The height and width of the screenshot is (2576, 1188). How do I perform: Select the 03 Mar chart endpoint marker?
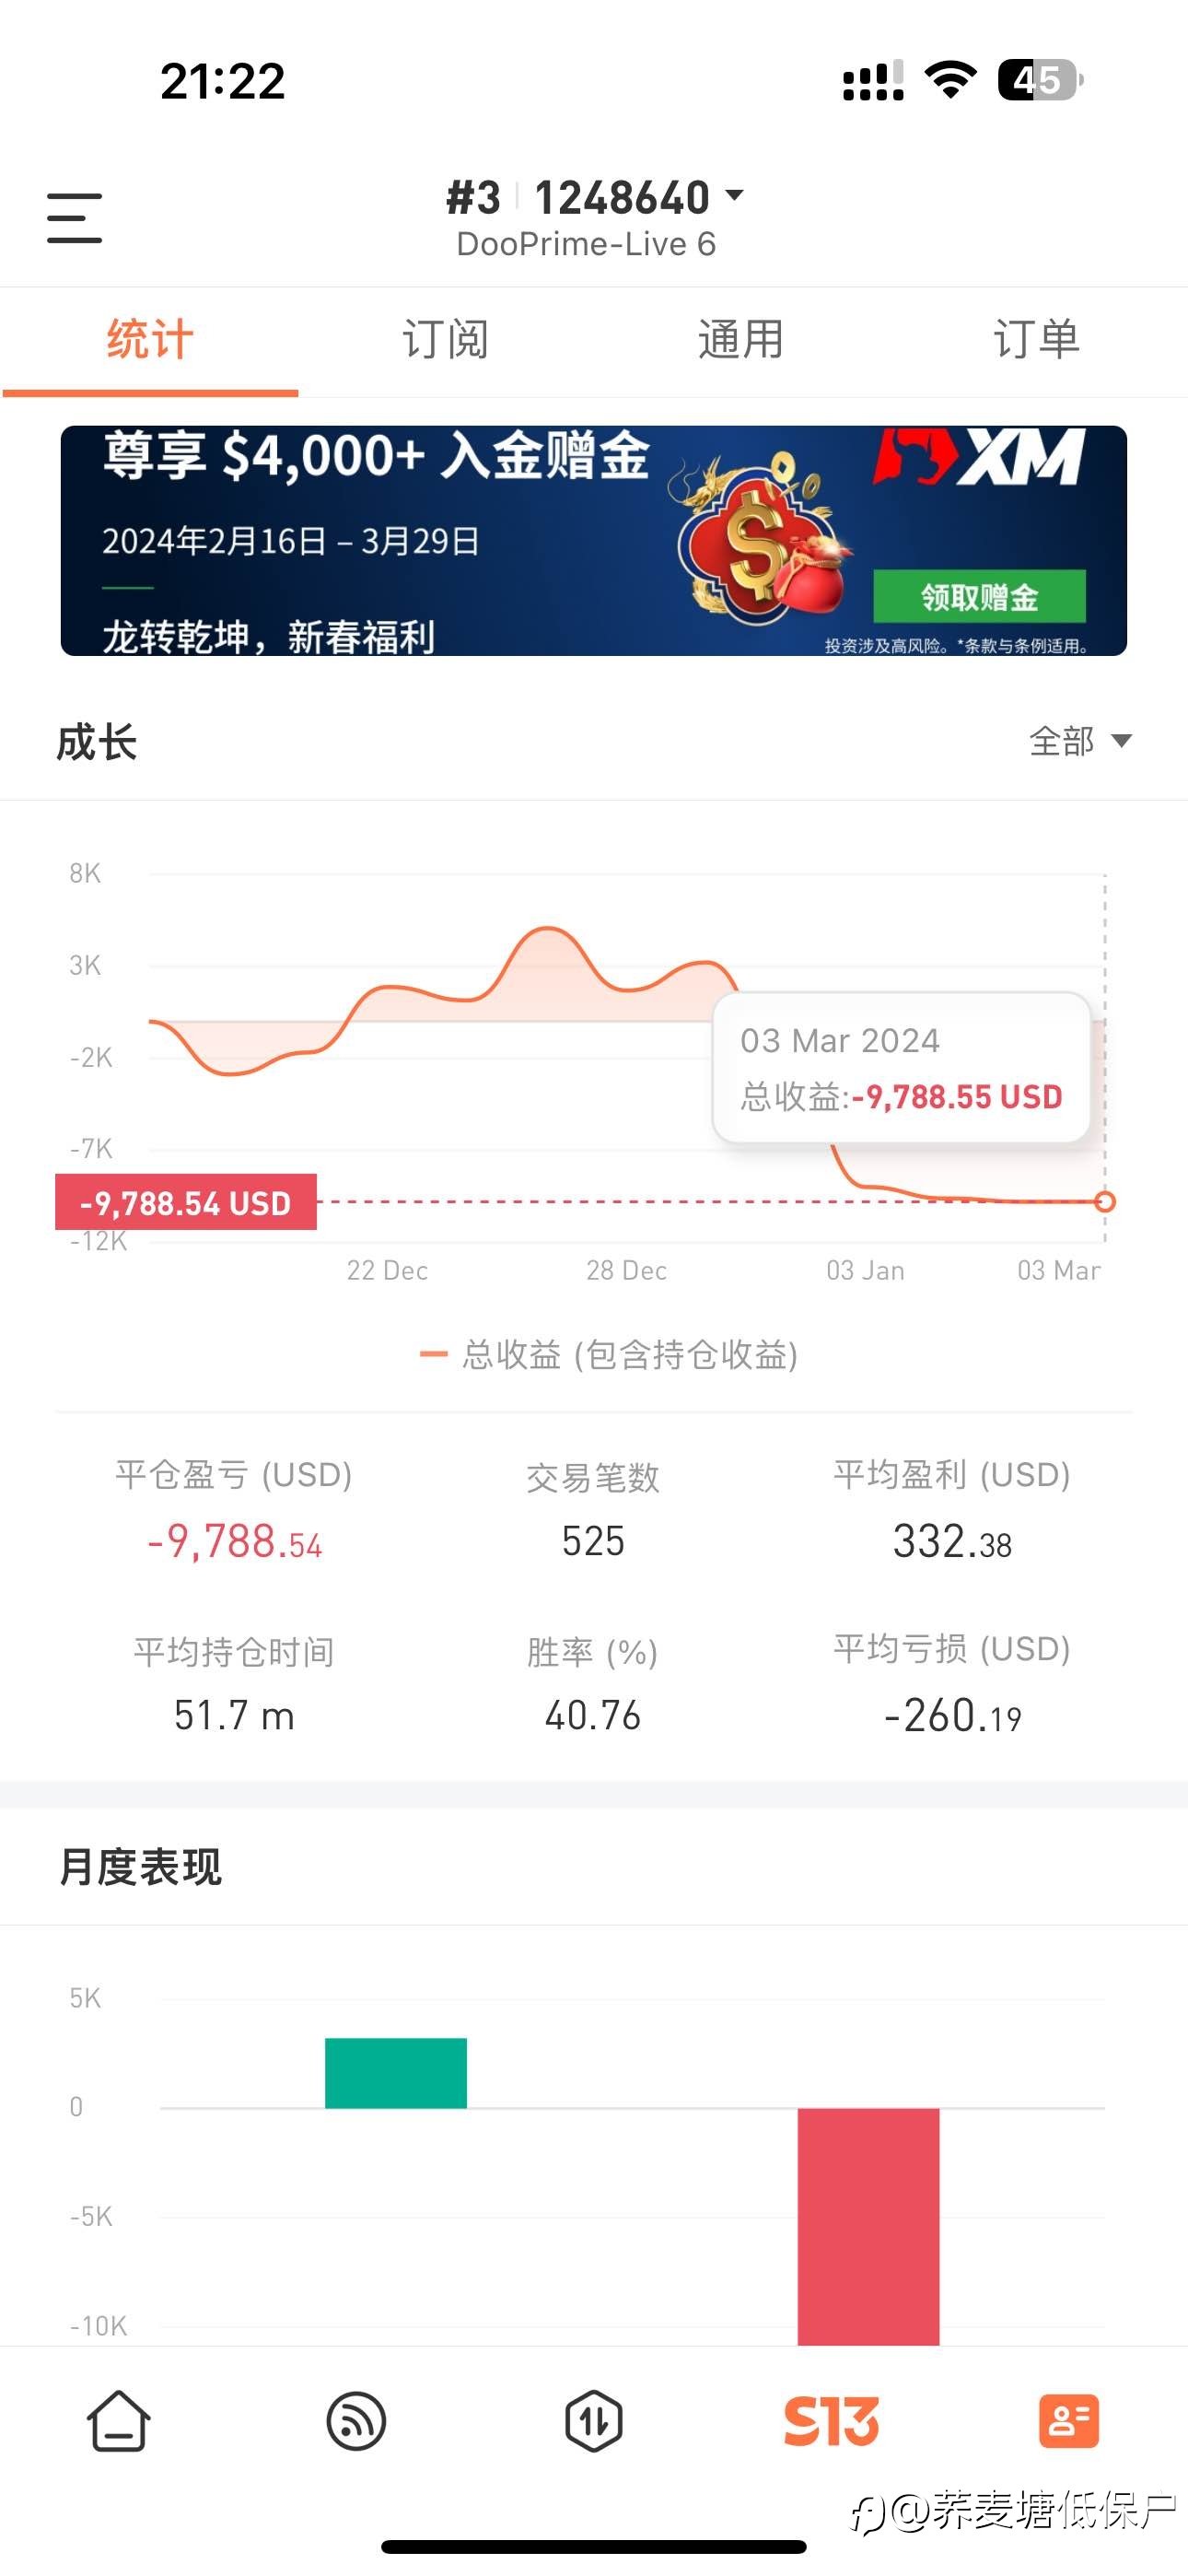[1105, 1202]
